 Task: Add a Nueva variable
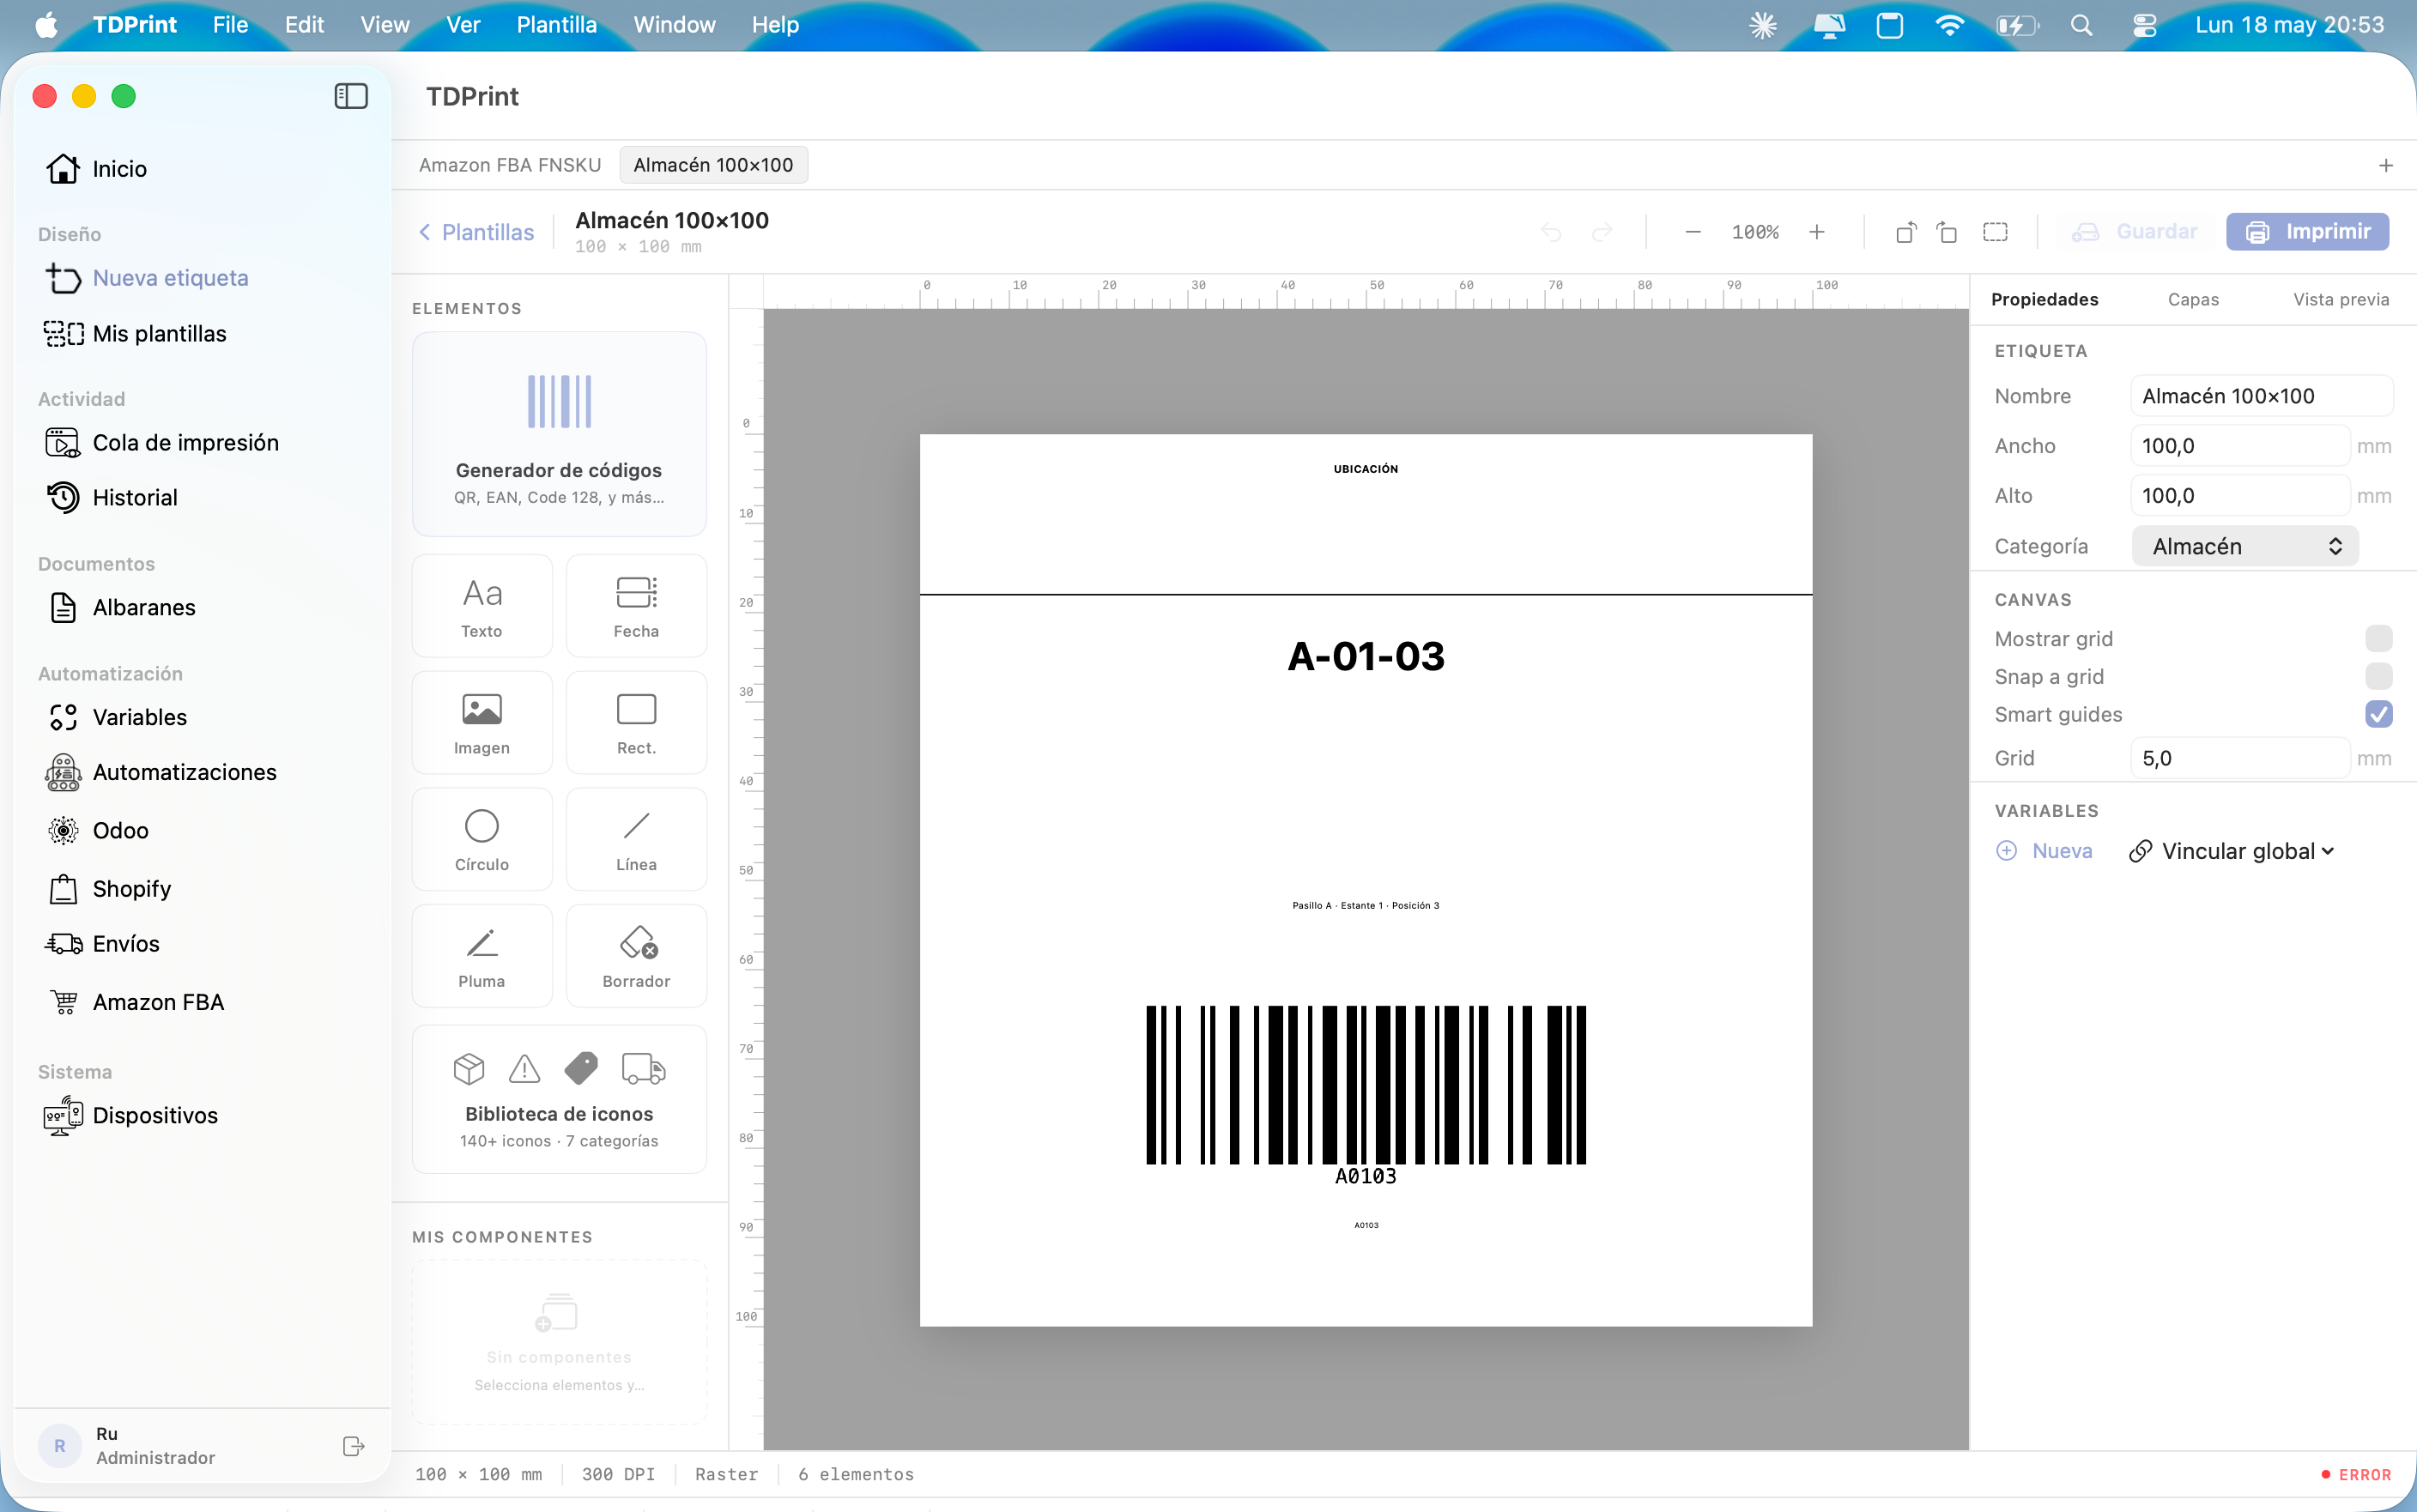(2044, 851)
